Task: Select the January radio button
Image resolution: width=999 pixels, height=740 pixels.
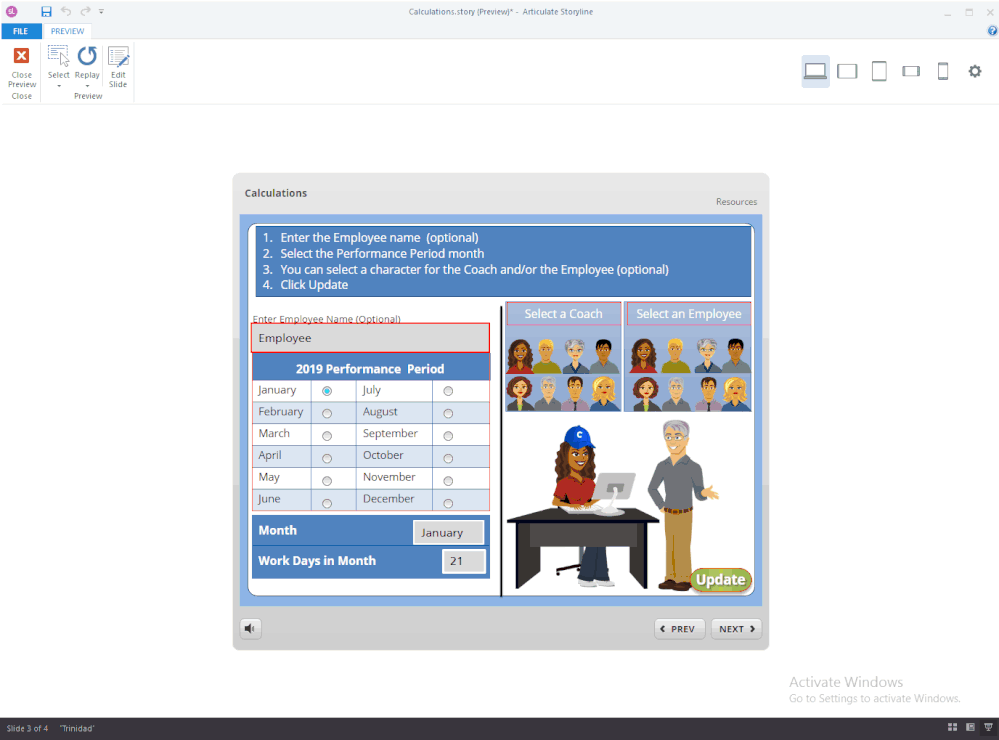Action: point(327,391)
